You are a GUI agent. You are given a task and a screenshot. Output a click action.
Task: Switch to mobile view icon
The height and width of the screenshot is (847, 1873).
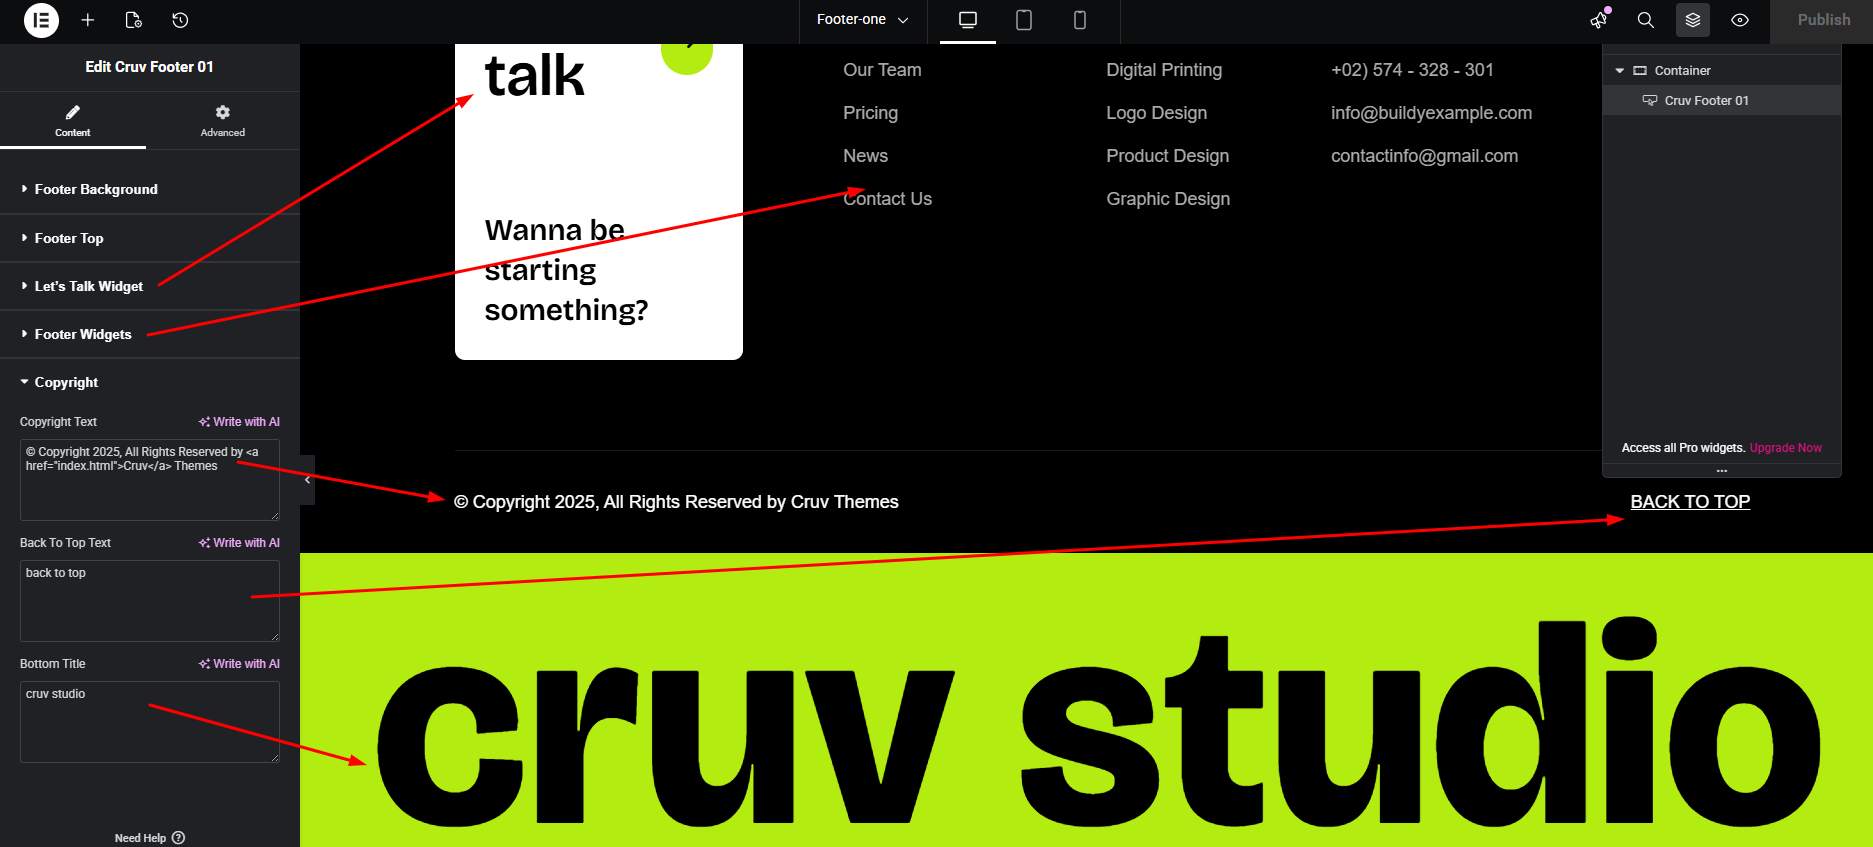tap(1079, 20)
